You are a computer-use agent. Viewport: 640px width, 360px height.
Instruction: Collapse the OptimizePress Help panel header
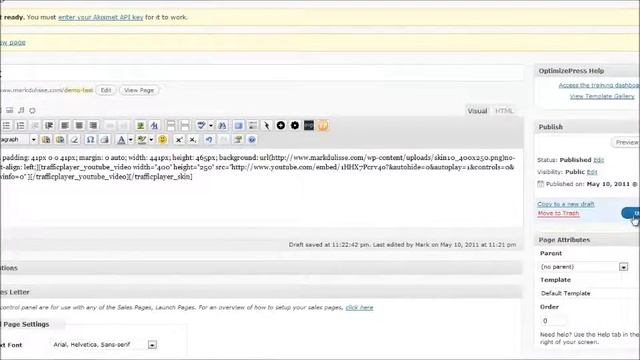(x=587, y=71)
